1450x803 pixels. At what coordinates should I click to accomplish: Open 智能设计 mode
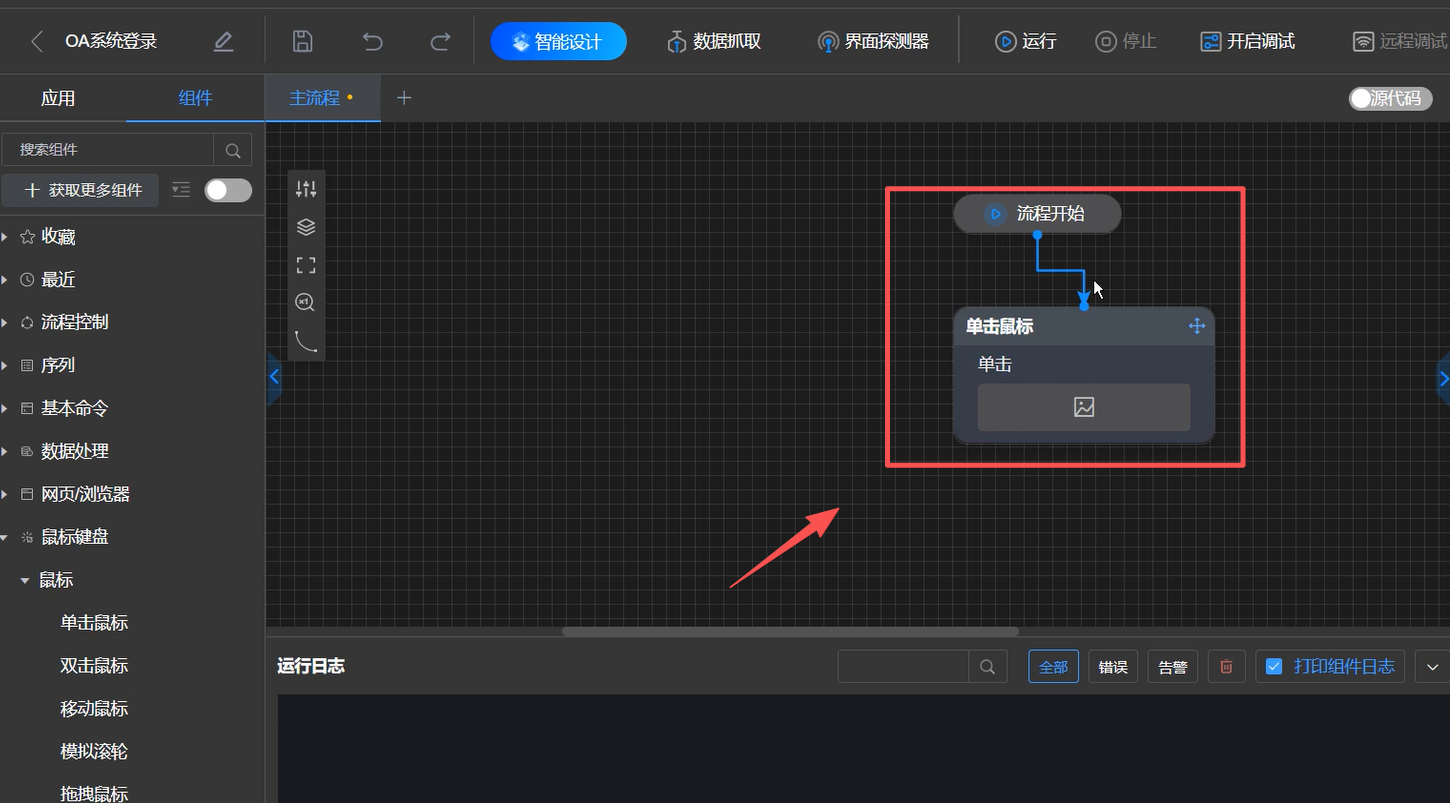click(x=558, y=41)
